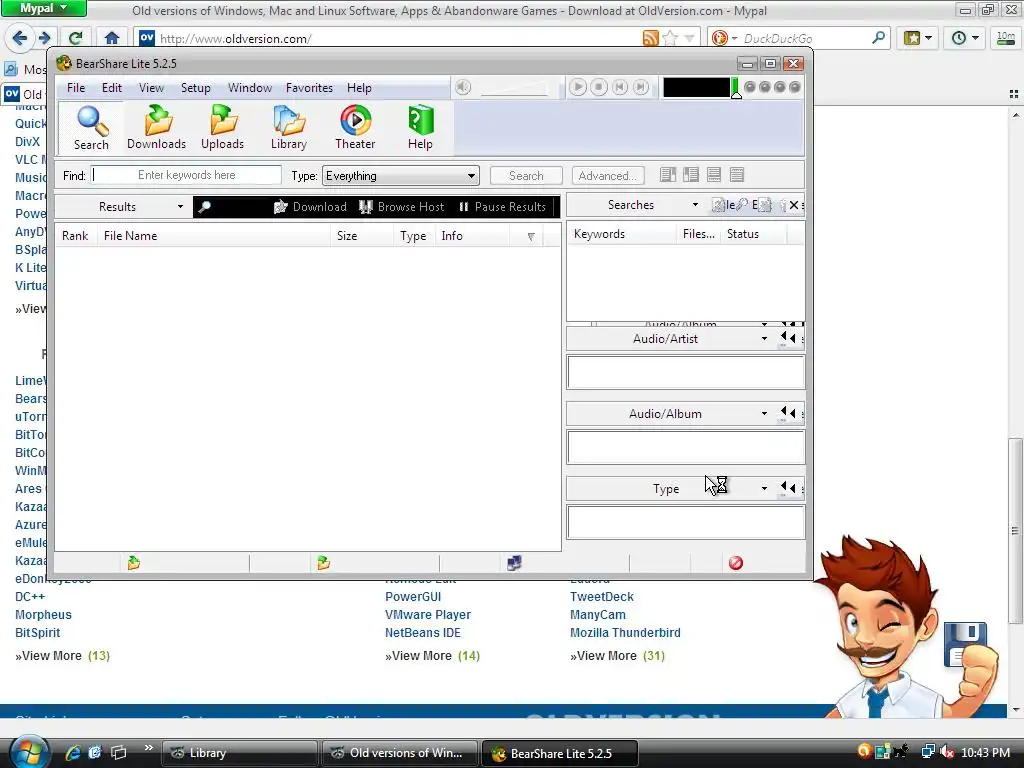Open the Search view in BearShare toolbar
Screen dimensions: 1024x768
(x=91, y=128)
